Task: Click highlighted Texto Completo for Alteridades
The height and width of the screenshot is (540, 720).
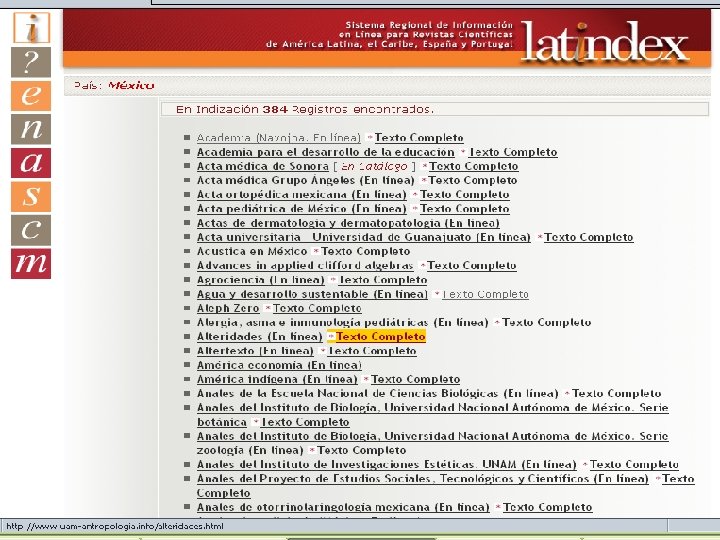Action: point(380,337)
